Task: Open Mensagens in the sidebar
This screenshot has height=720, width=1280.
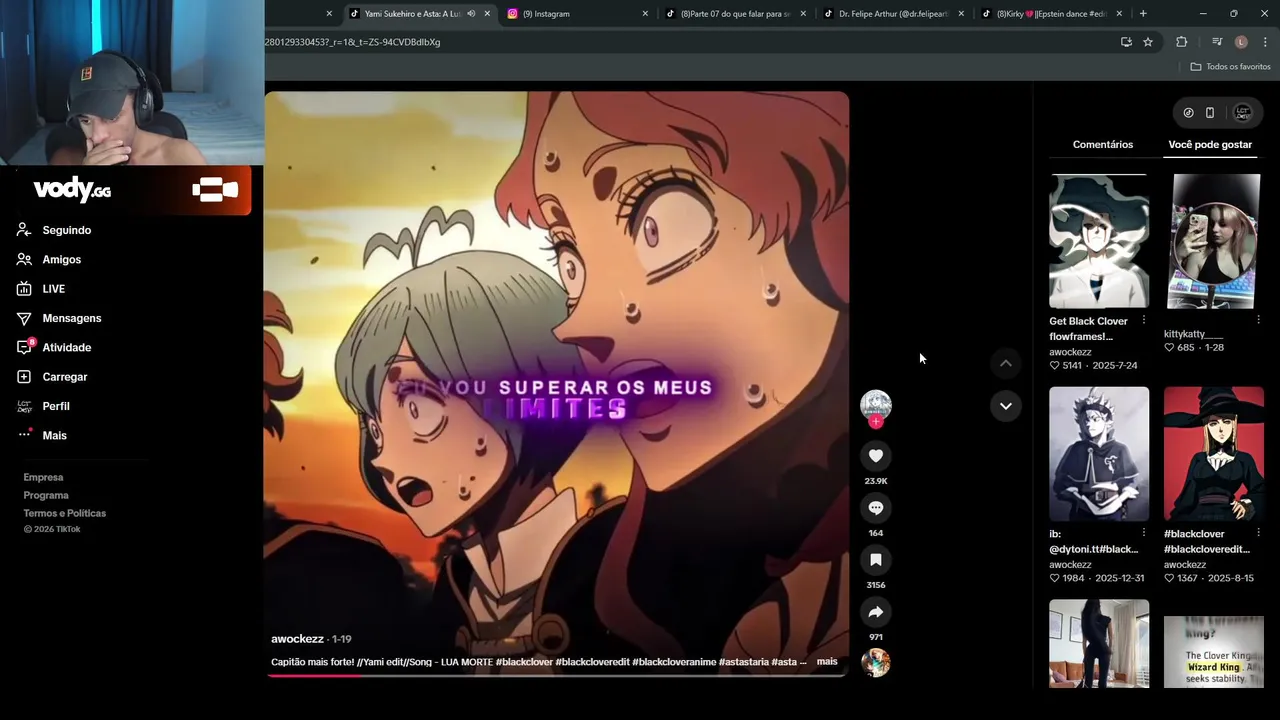Action: tap(71, 318)
